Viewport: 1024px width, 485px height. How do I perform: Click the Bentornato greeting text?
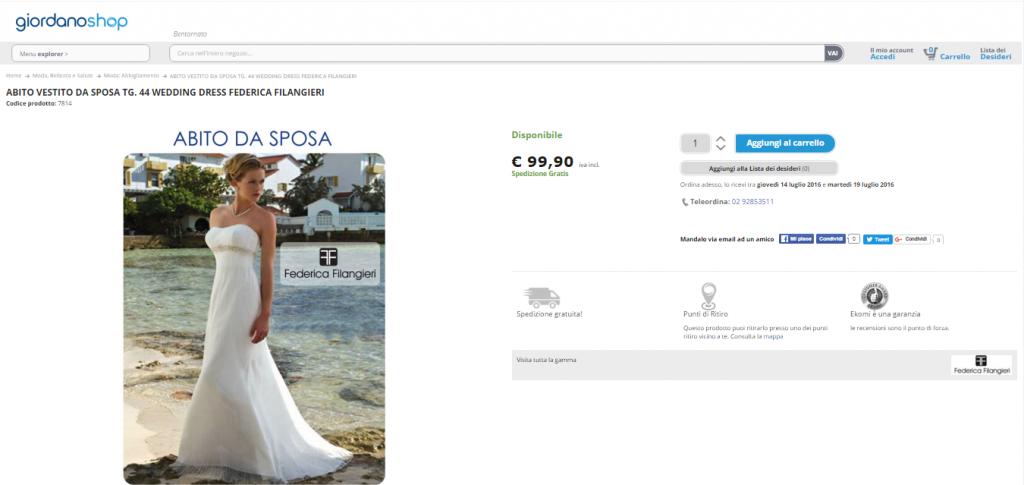(x=190, y=34)
